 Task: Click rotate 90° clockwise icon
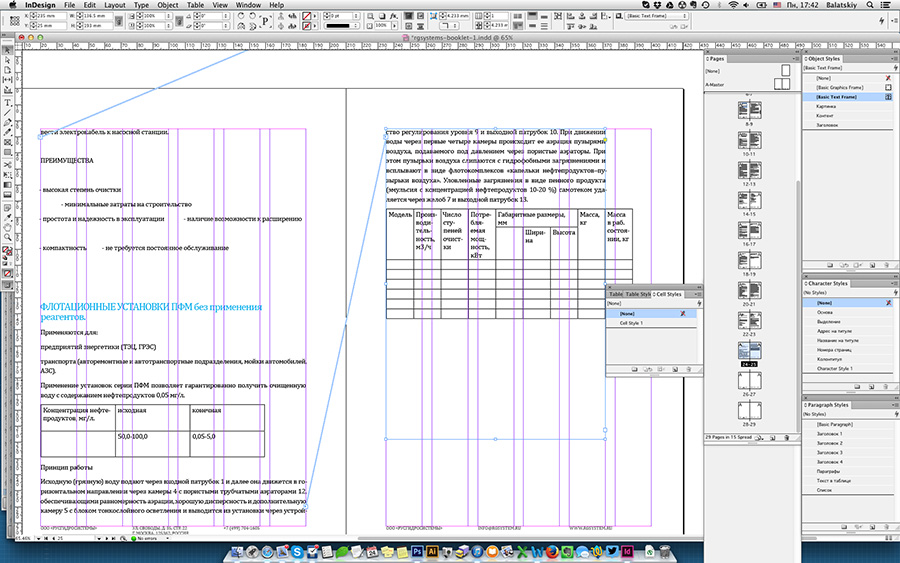(241, 16)
